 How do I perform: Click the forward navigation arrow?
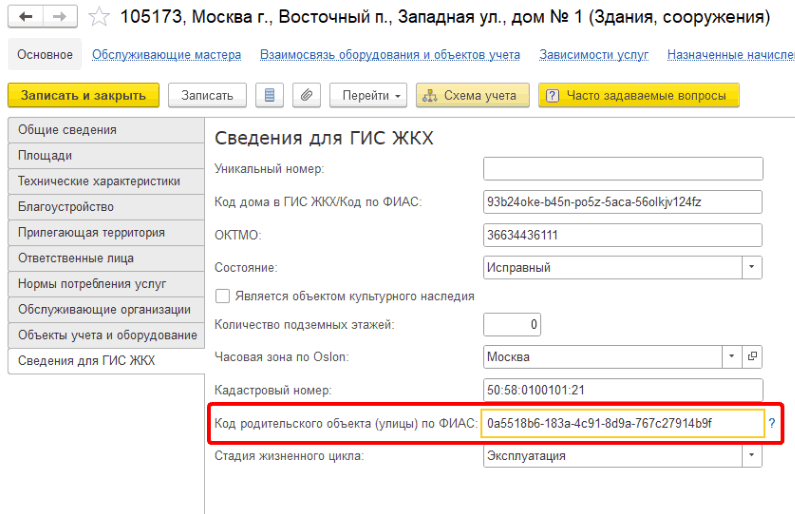(x=60, y=17)
